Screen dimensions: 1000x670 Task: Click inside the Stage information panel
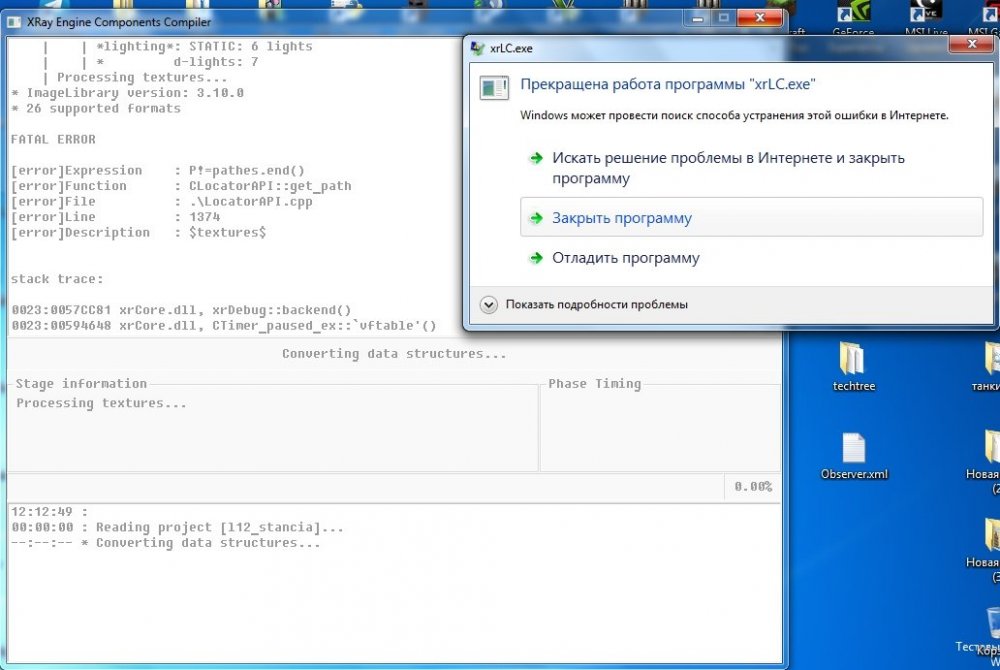272,430
